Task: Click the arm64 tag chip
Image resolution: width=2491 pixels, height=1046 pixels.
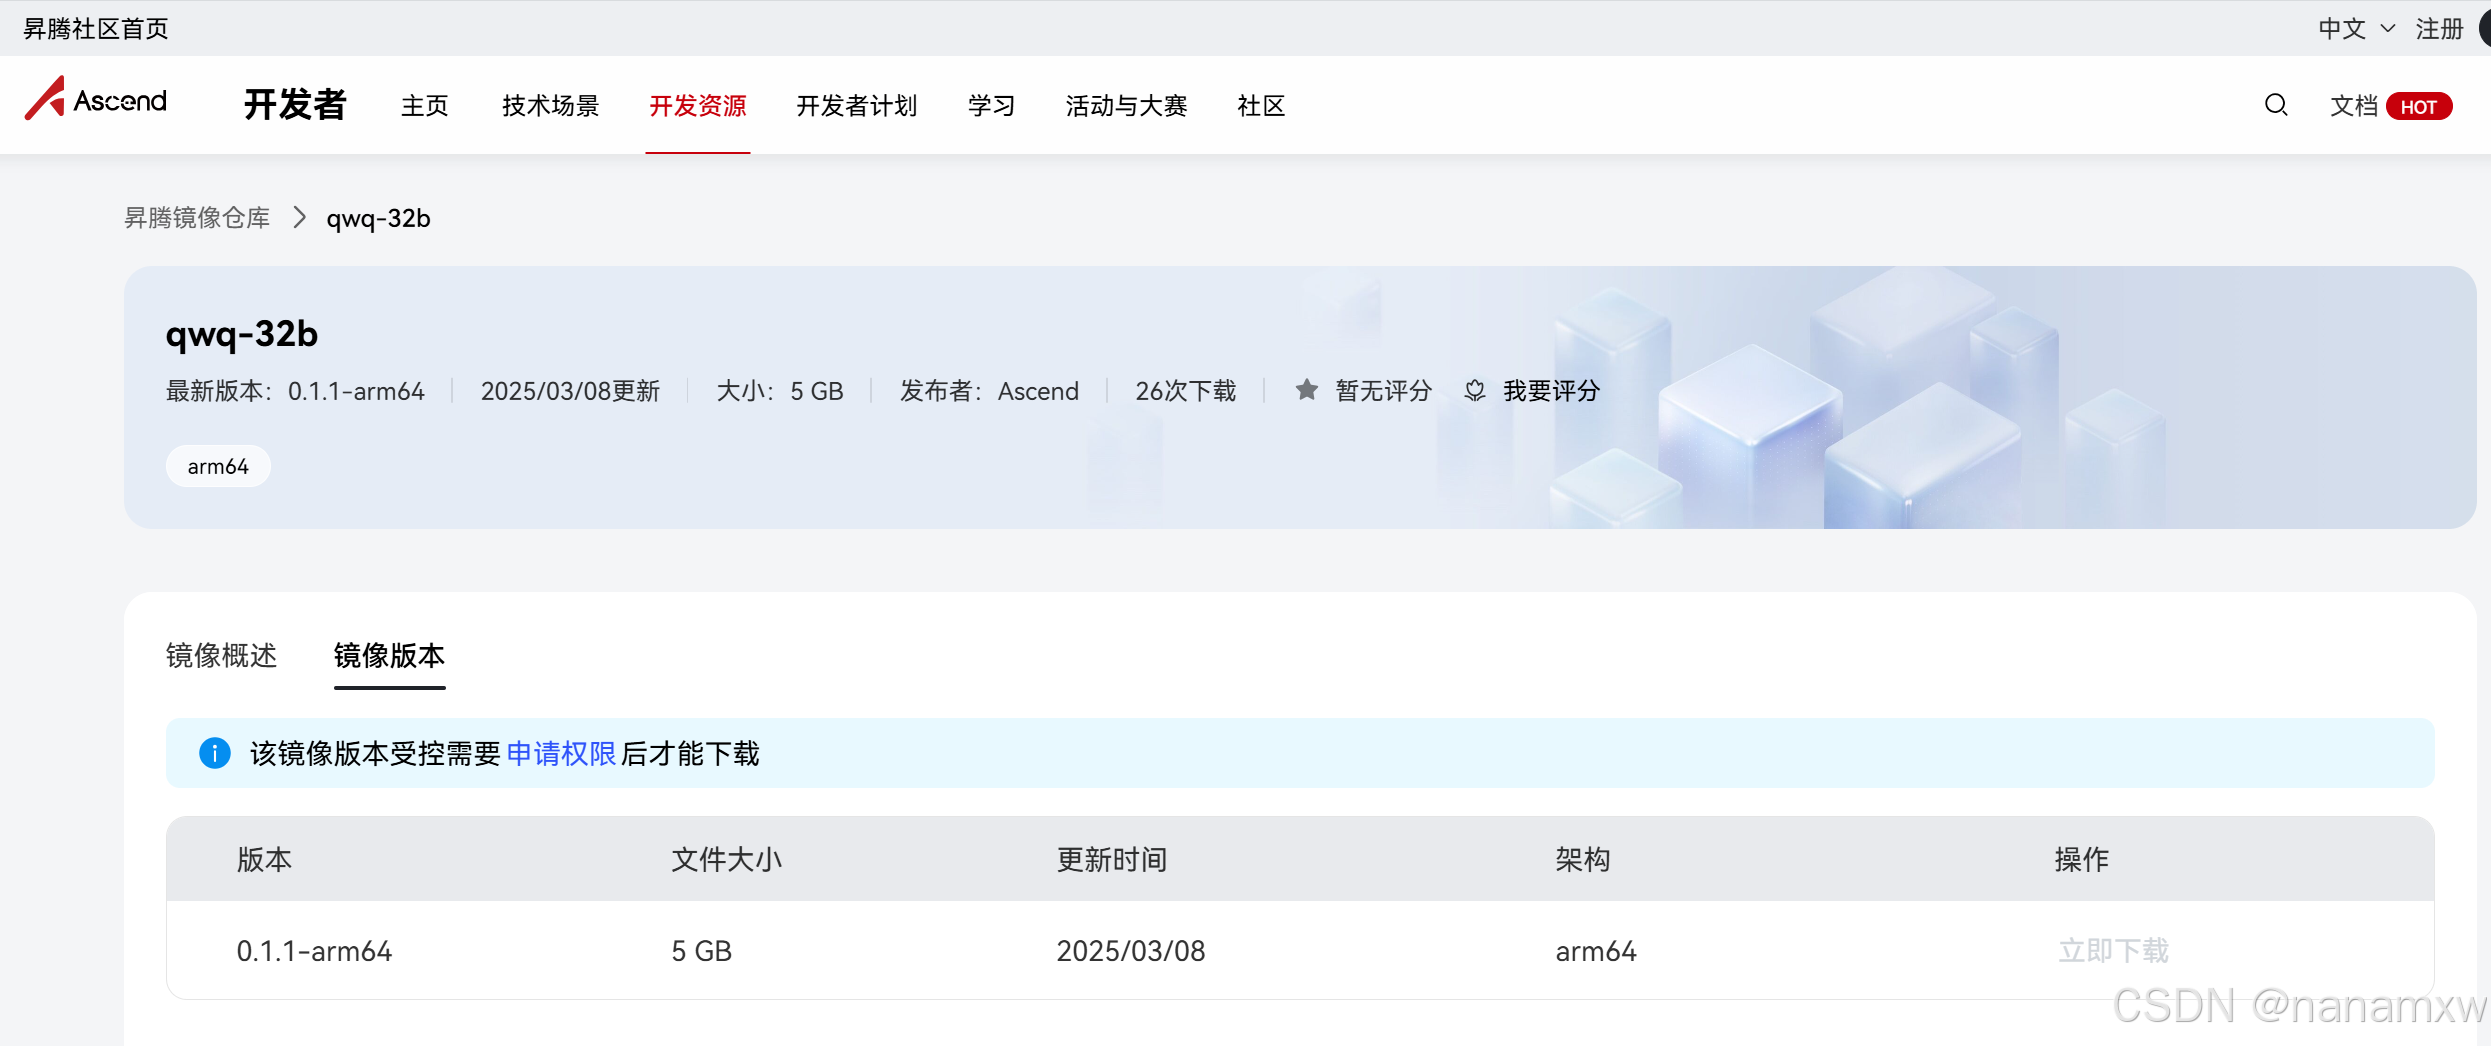Action: click(218, 466)
